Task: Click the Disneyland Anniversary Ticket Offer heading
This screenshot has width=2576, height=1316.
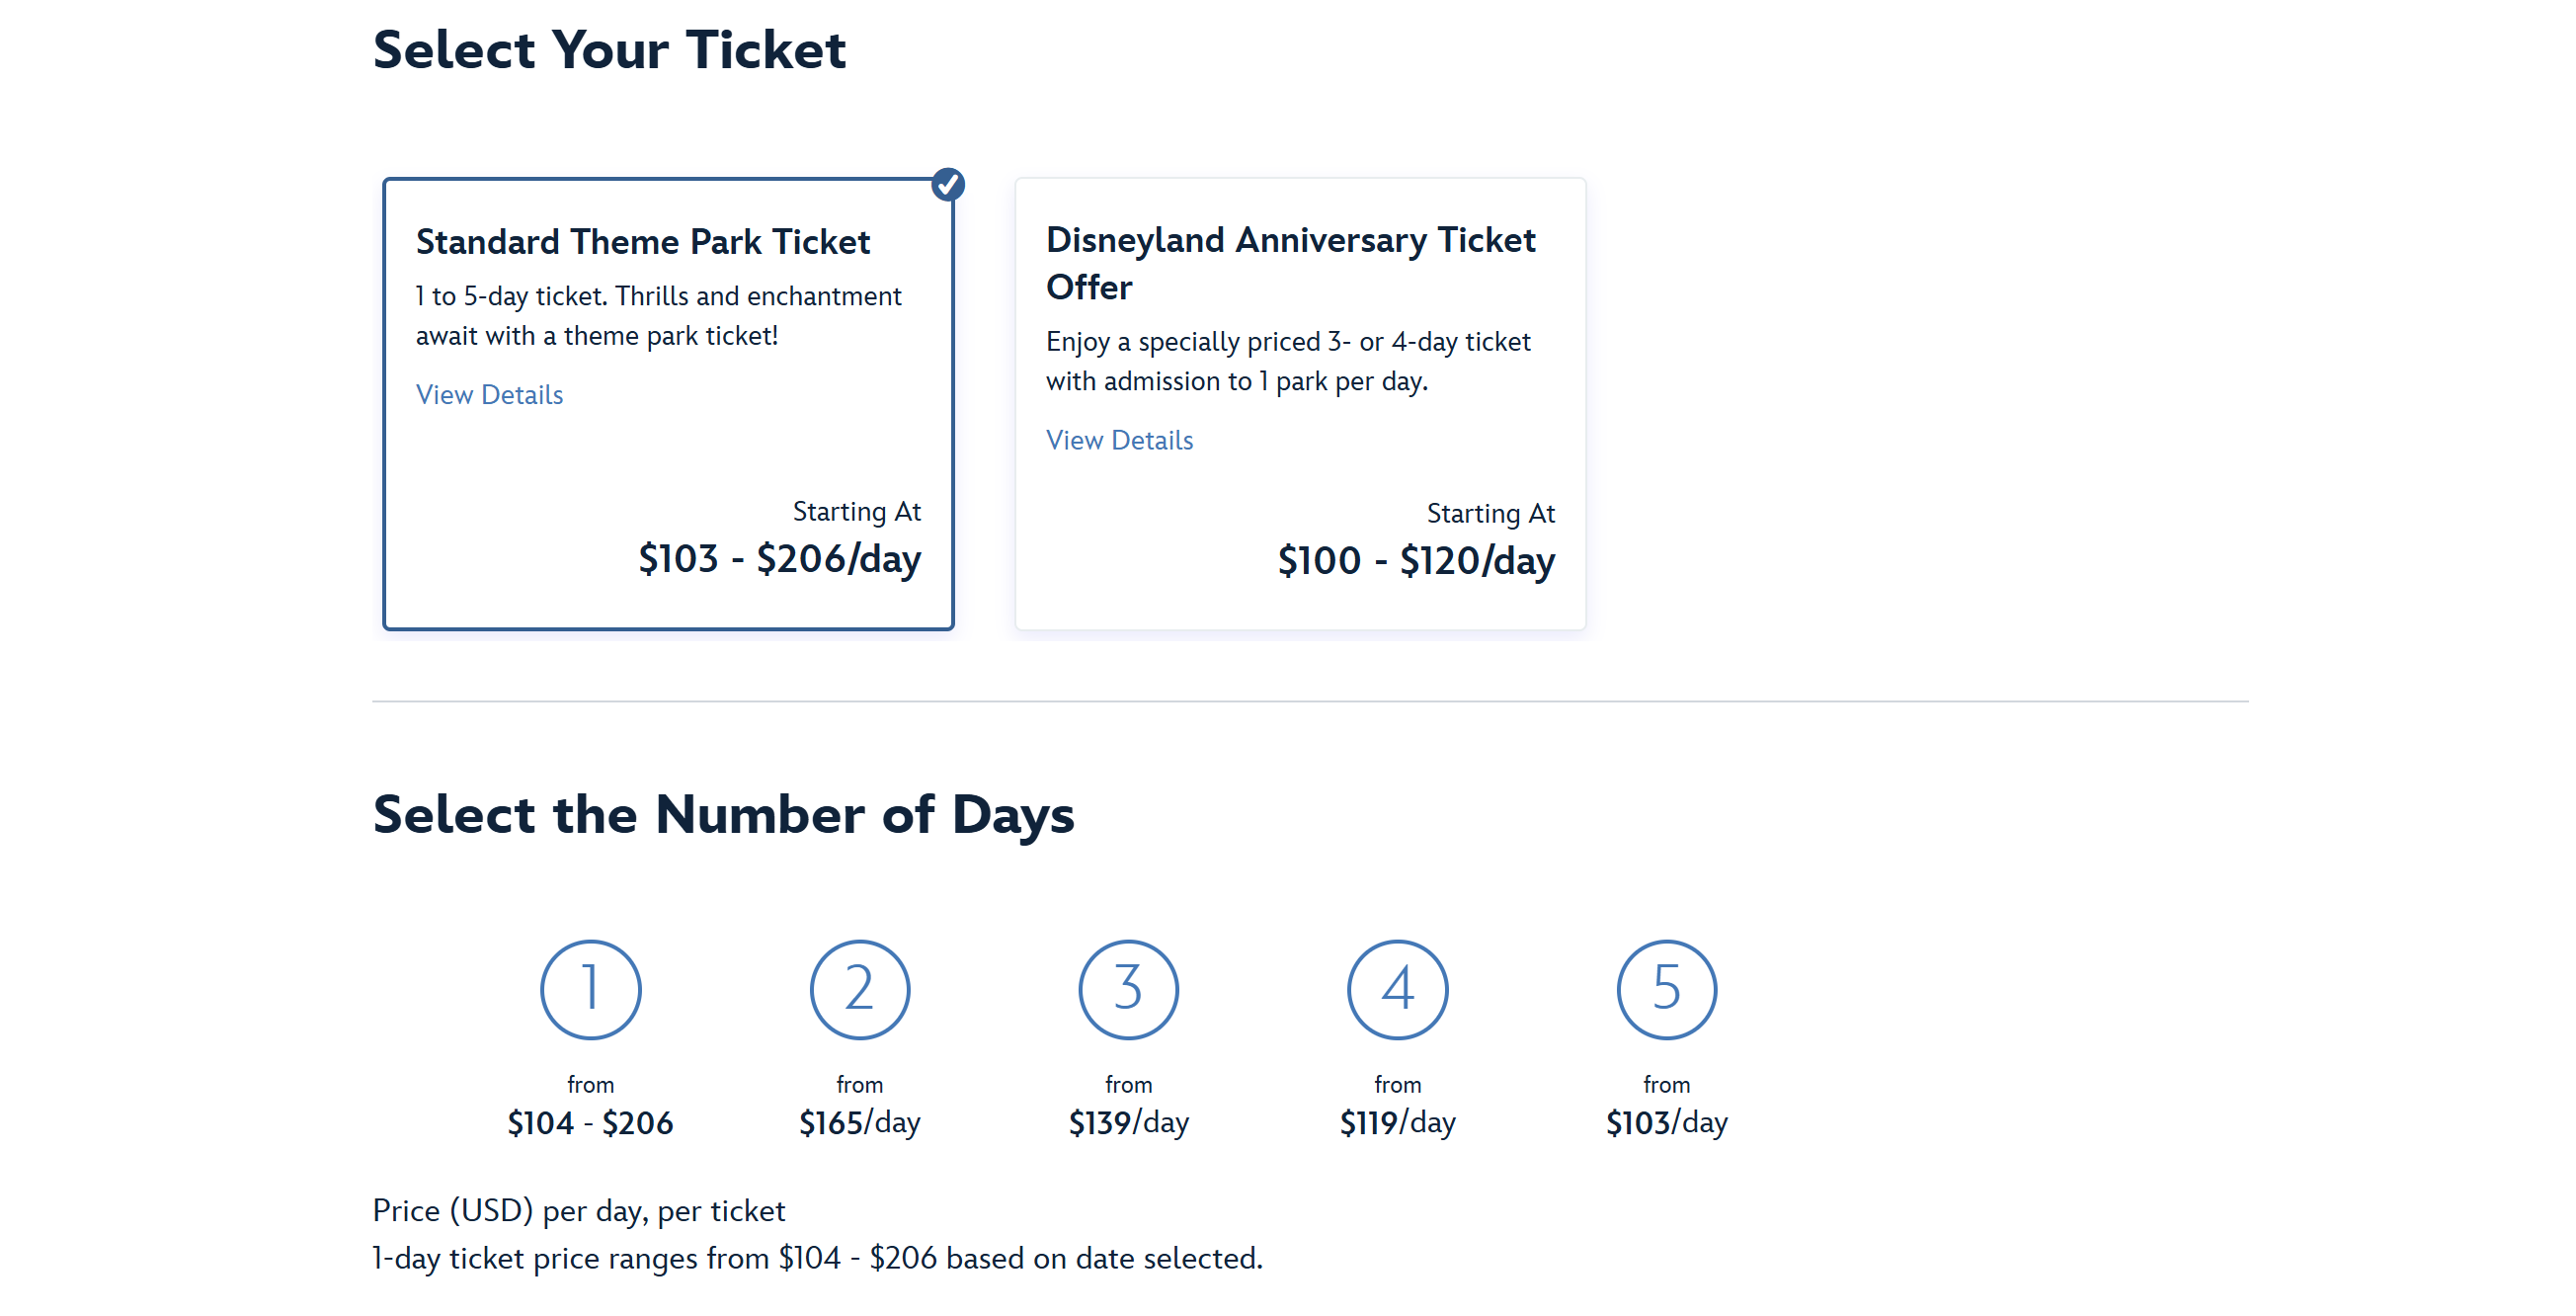Action: 1290,263
